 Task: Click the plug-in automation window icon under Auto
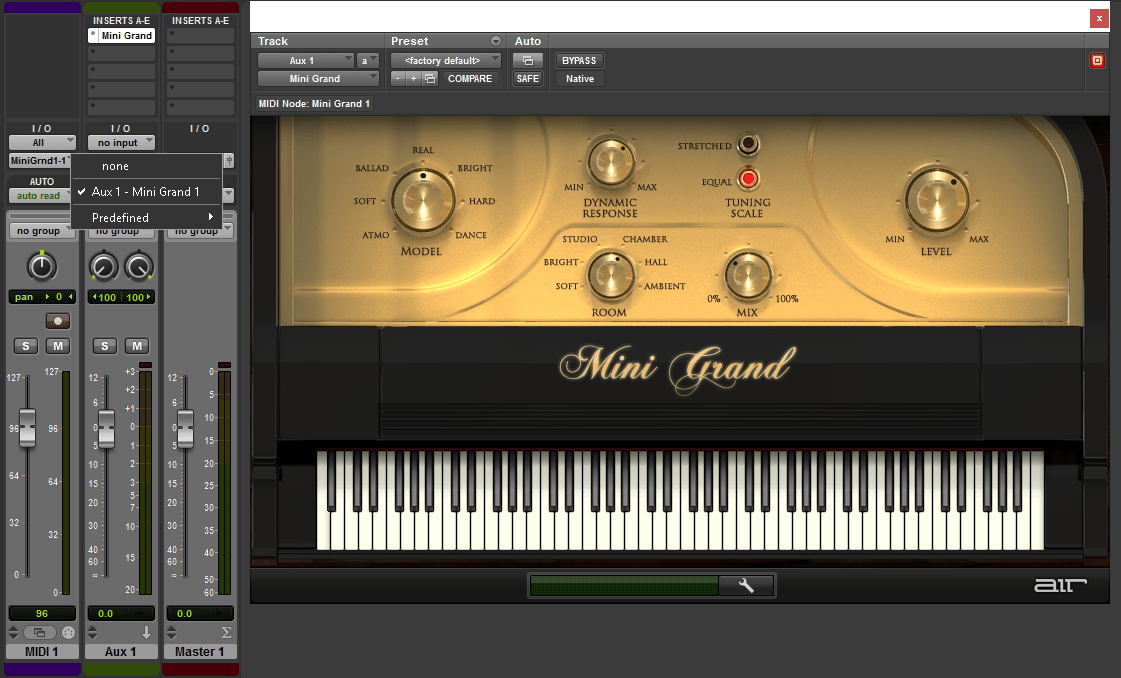click(528, 60)
